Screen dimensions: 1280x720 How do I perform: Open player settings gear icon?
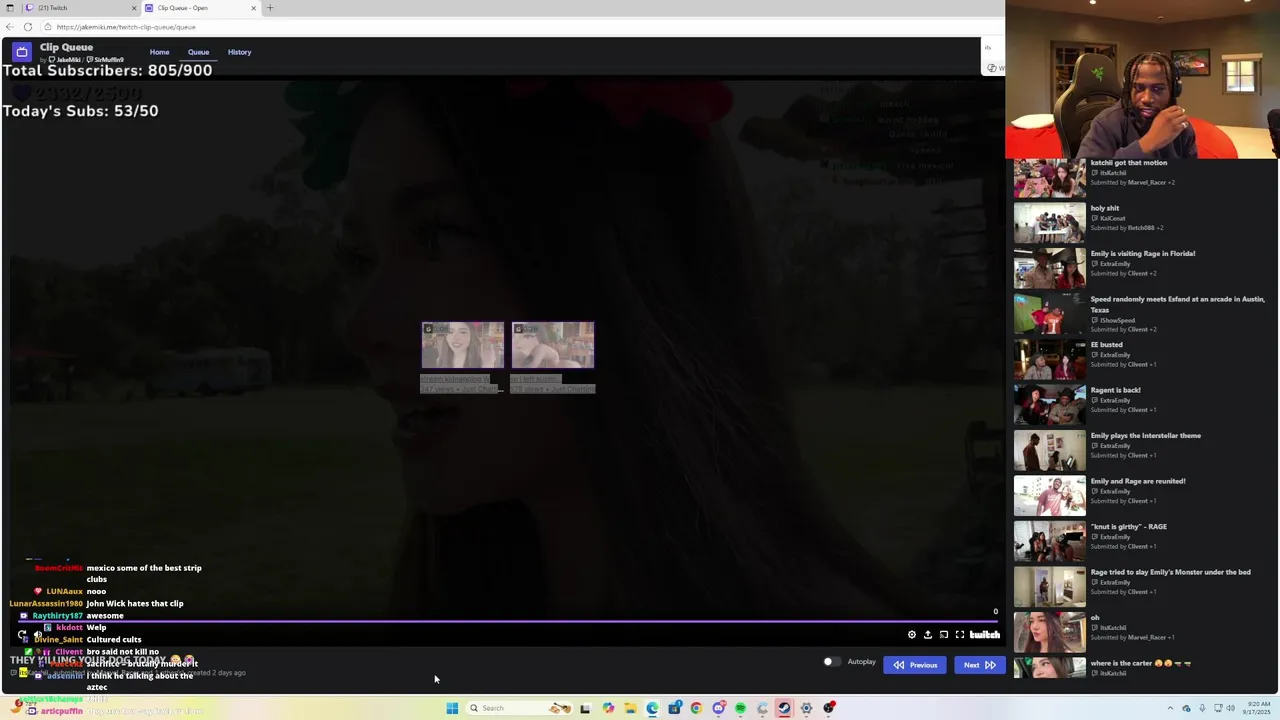tap(911, 635)
